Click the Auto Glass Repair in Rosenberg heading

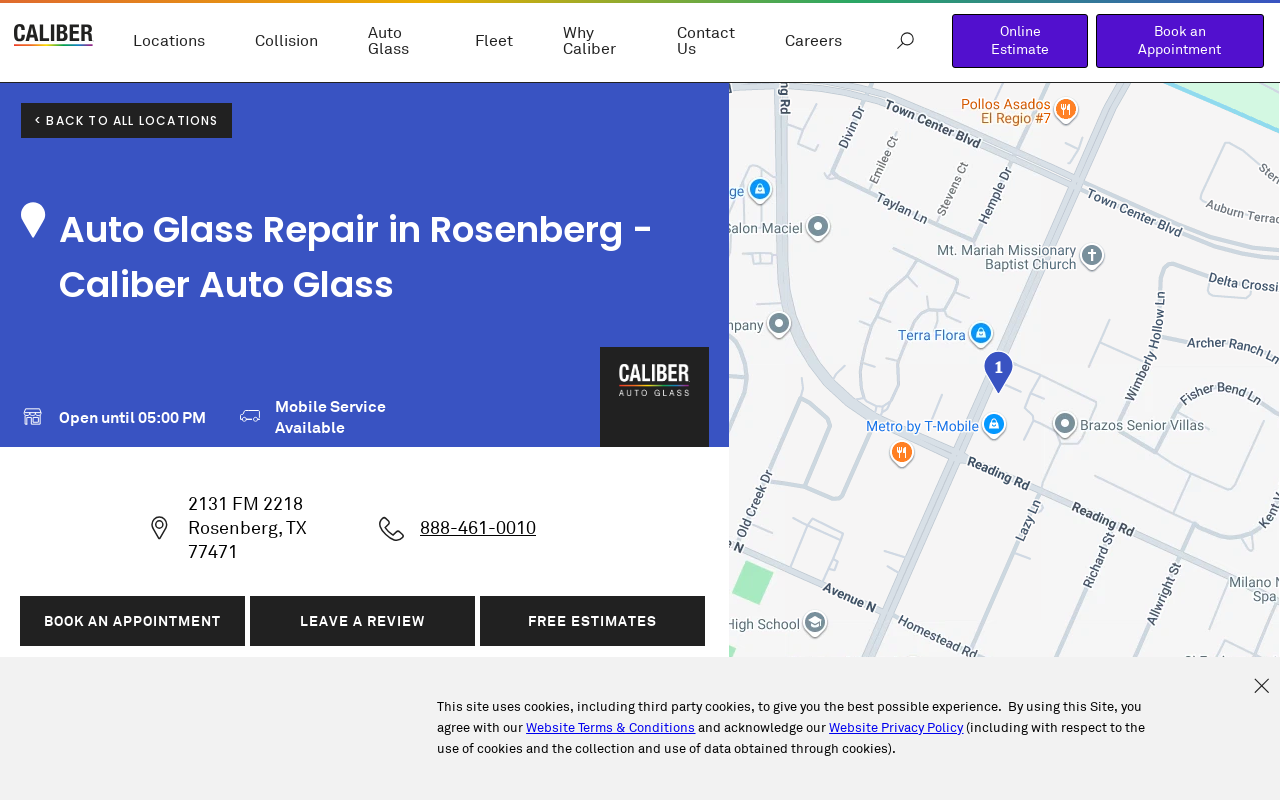tap(355, 257)
